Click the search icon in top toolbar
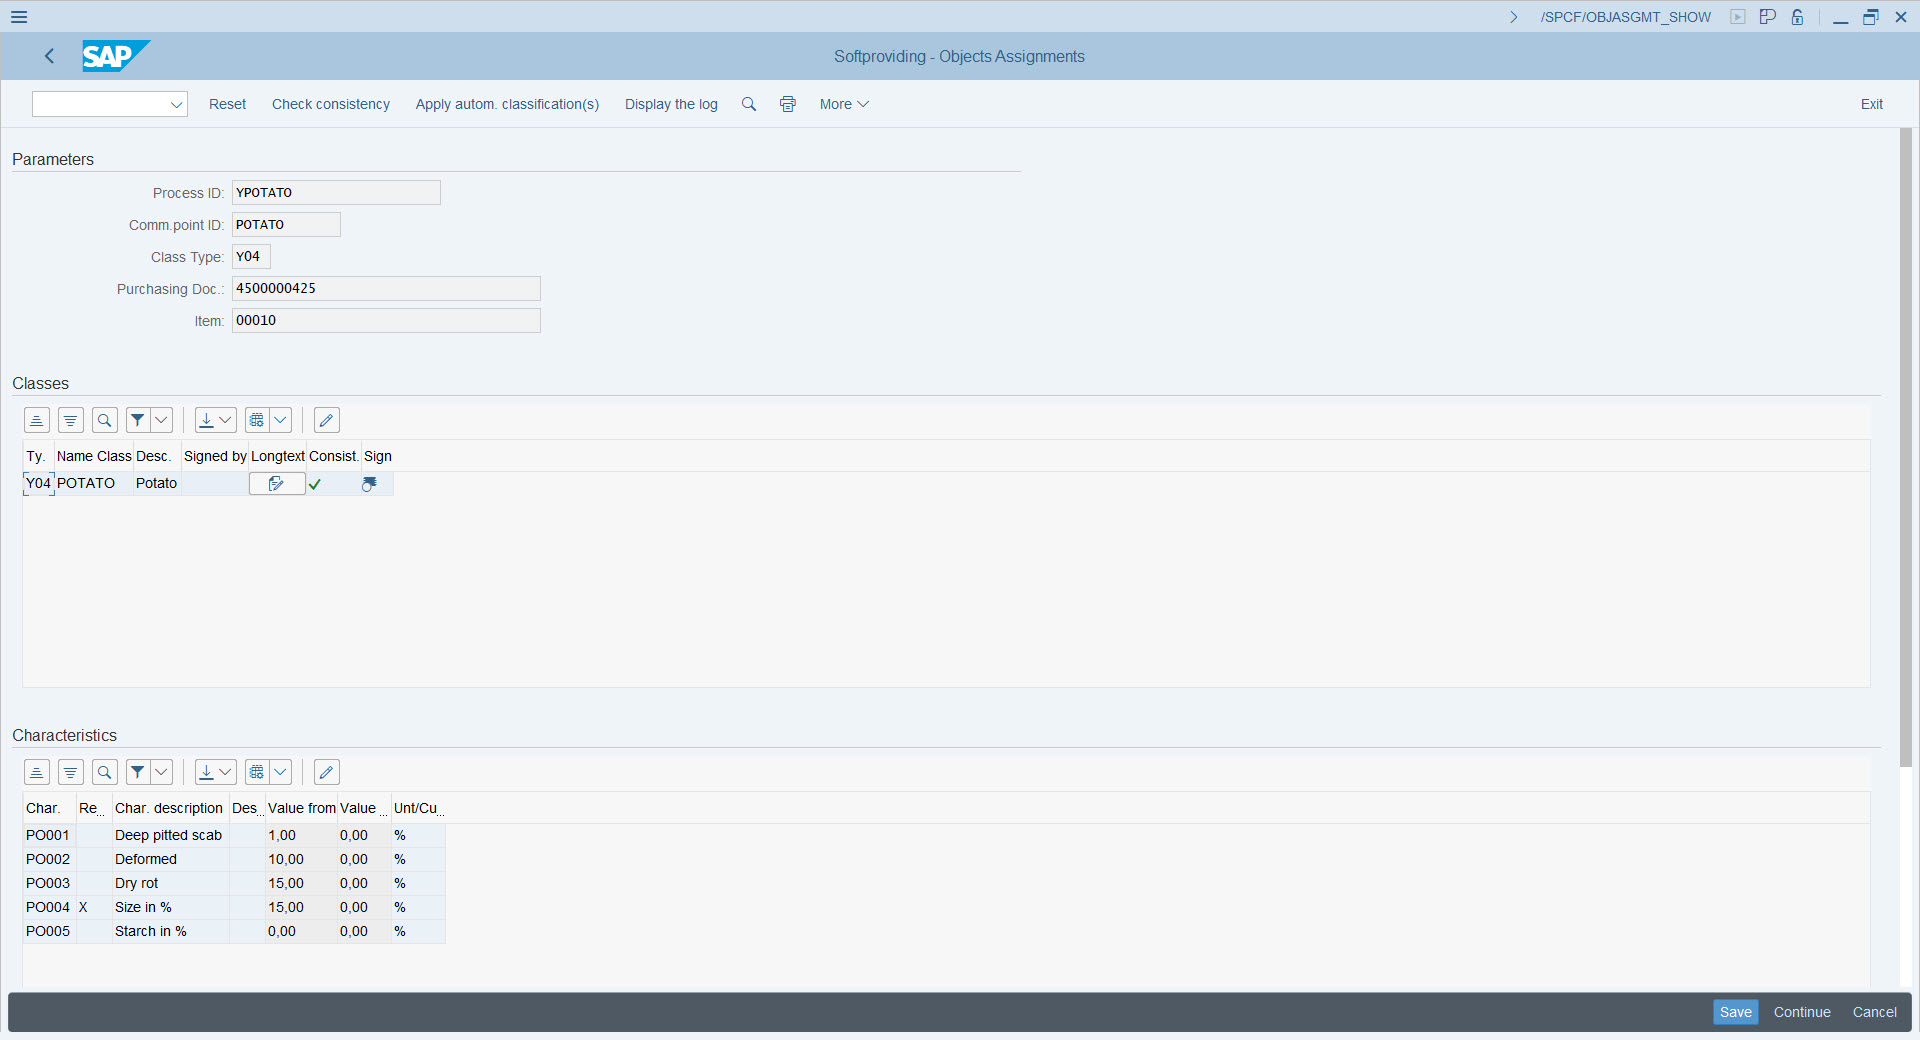 click(748, 104)
